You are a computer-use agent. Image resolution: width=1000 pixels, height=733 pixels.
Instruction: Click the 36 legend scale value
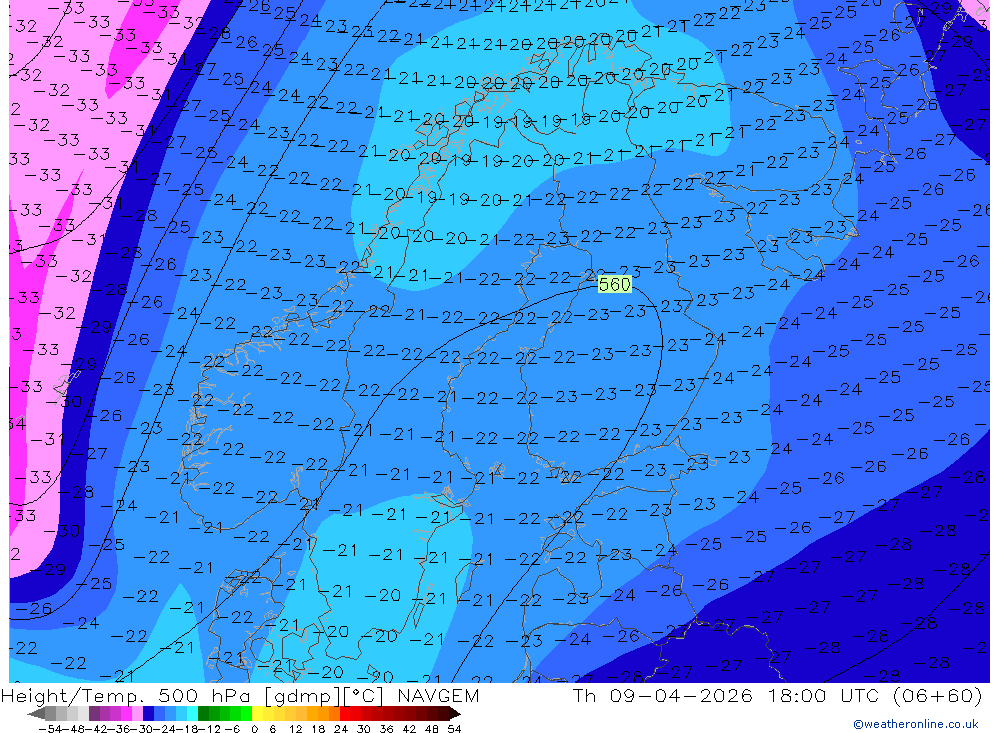click(386, 729)
